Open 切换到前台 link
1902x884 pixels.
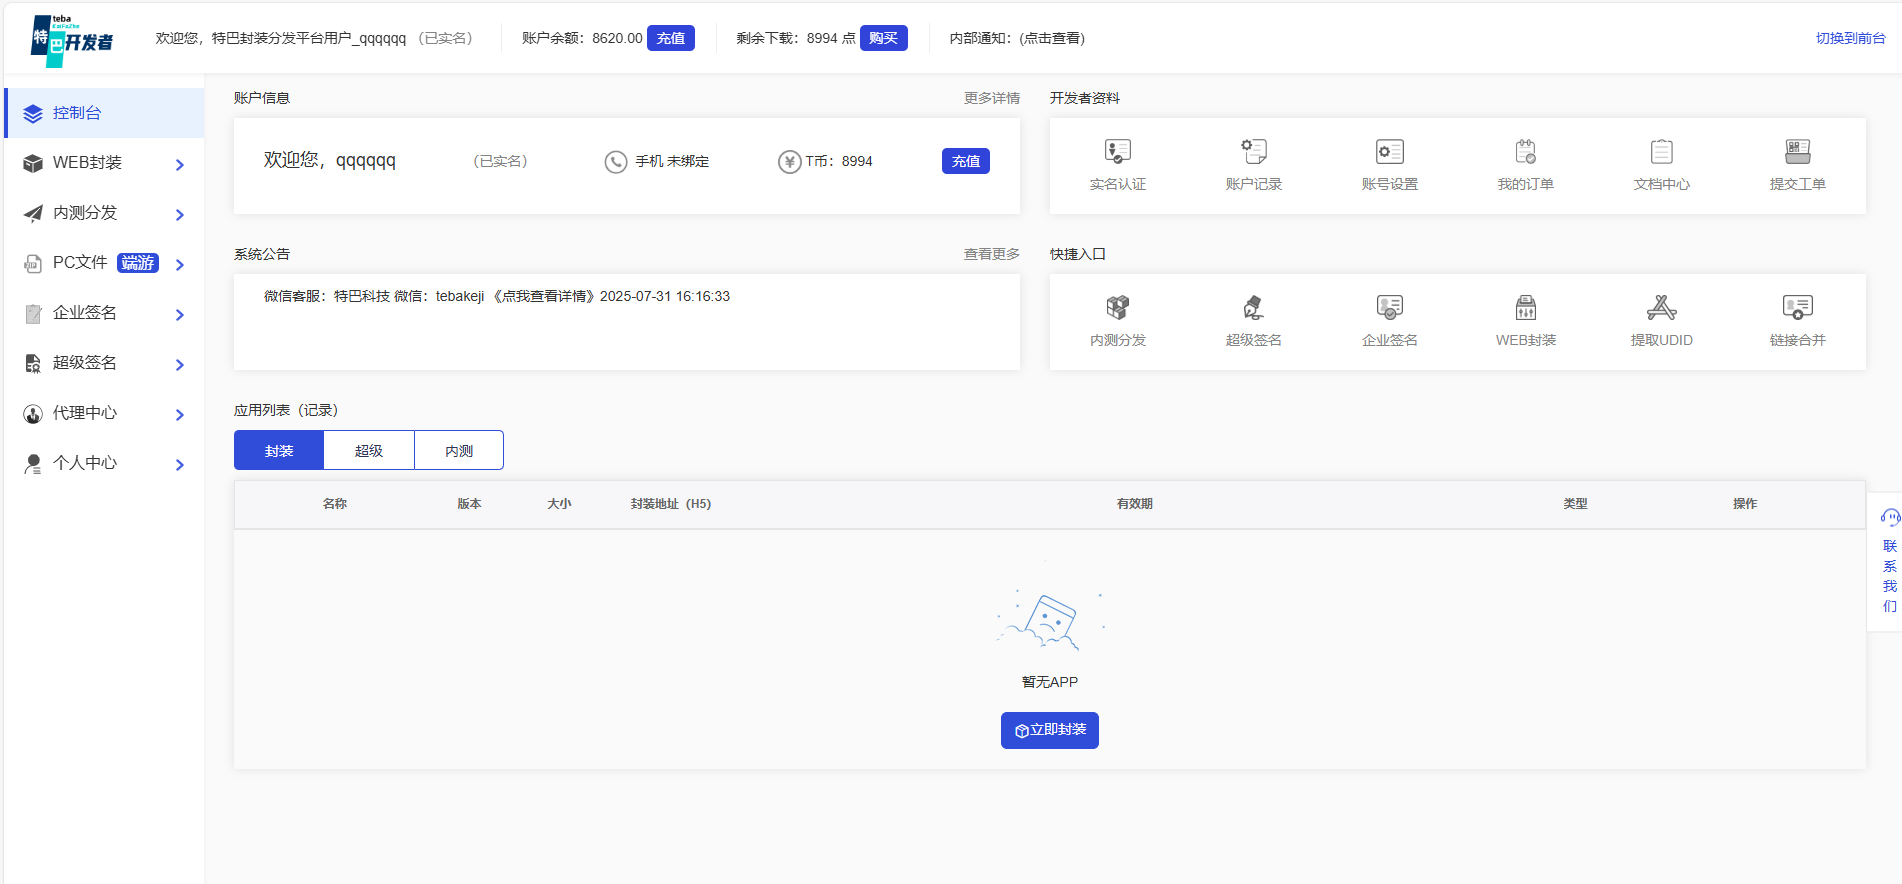pyautogui.click(x=1850, y=38)
